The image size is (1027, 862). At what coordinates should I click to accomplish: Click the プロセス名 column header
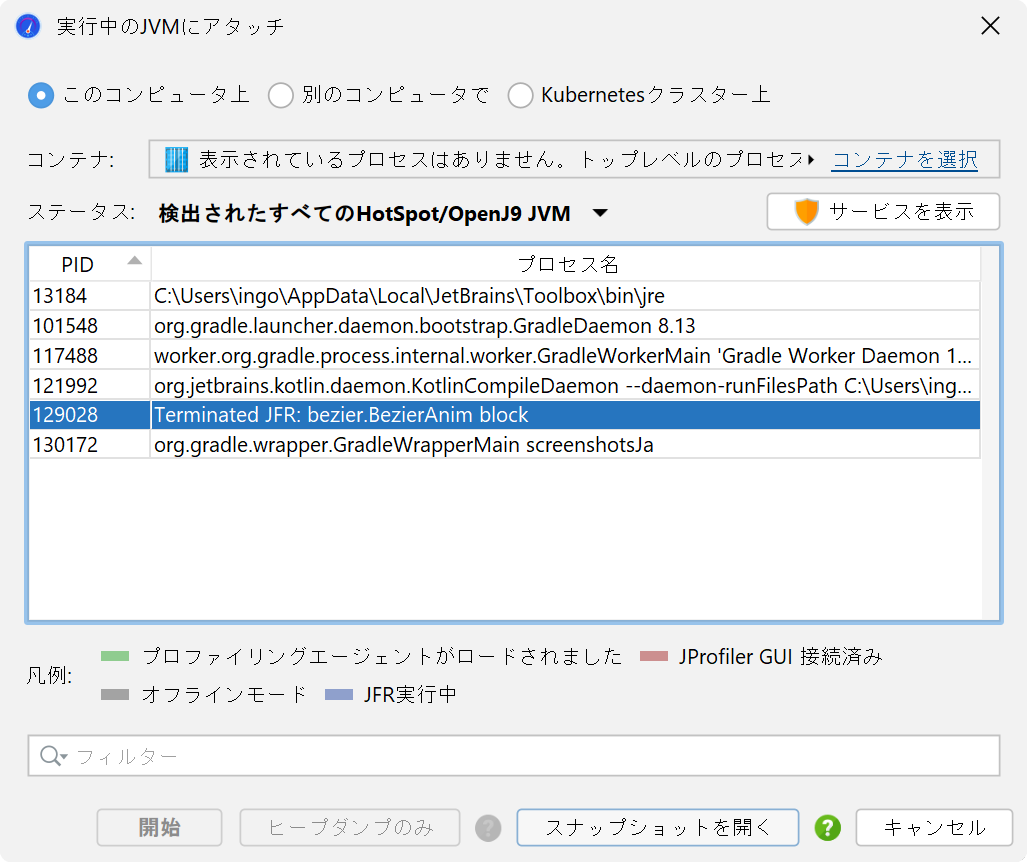tap(566, 264)
